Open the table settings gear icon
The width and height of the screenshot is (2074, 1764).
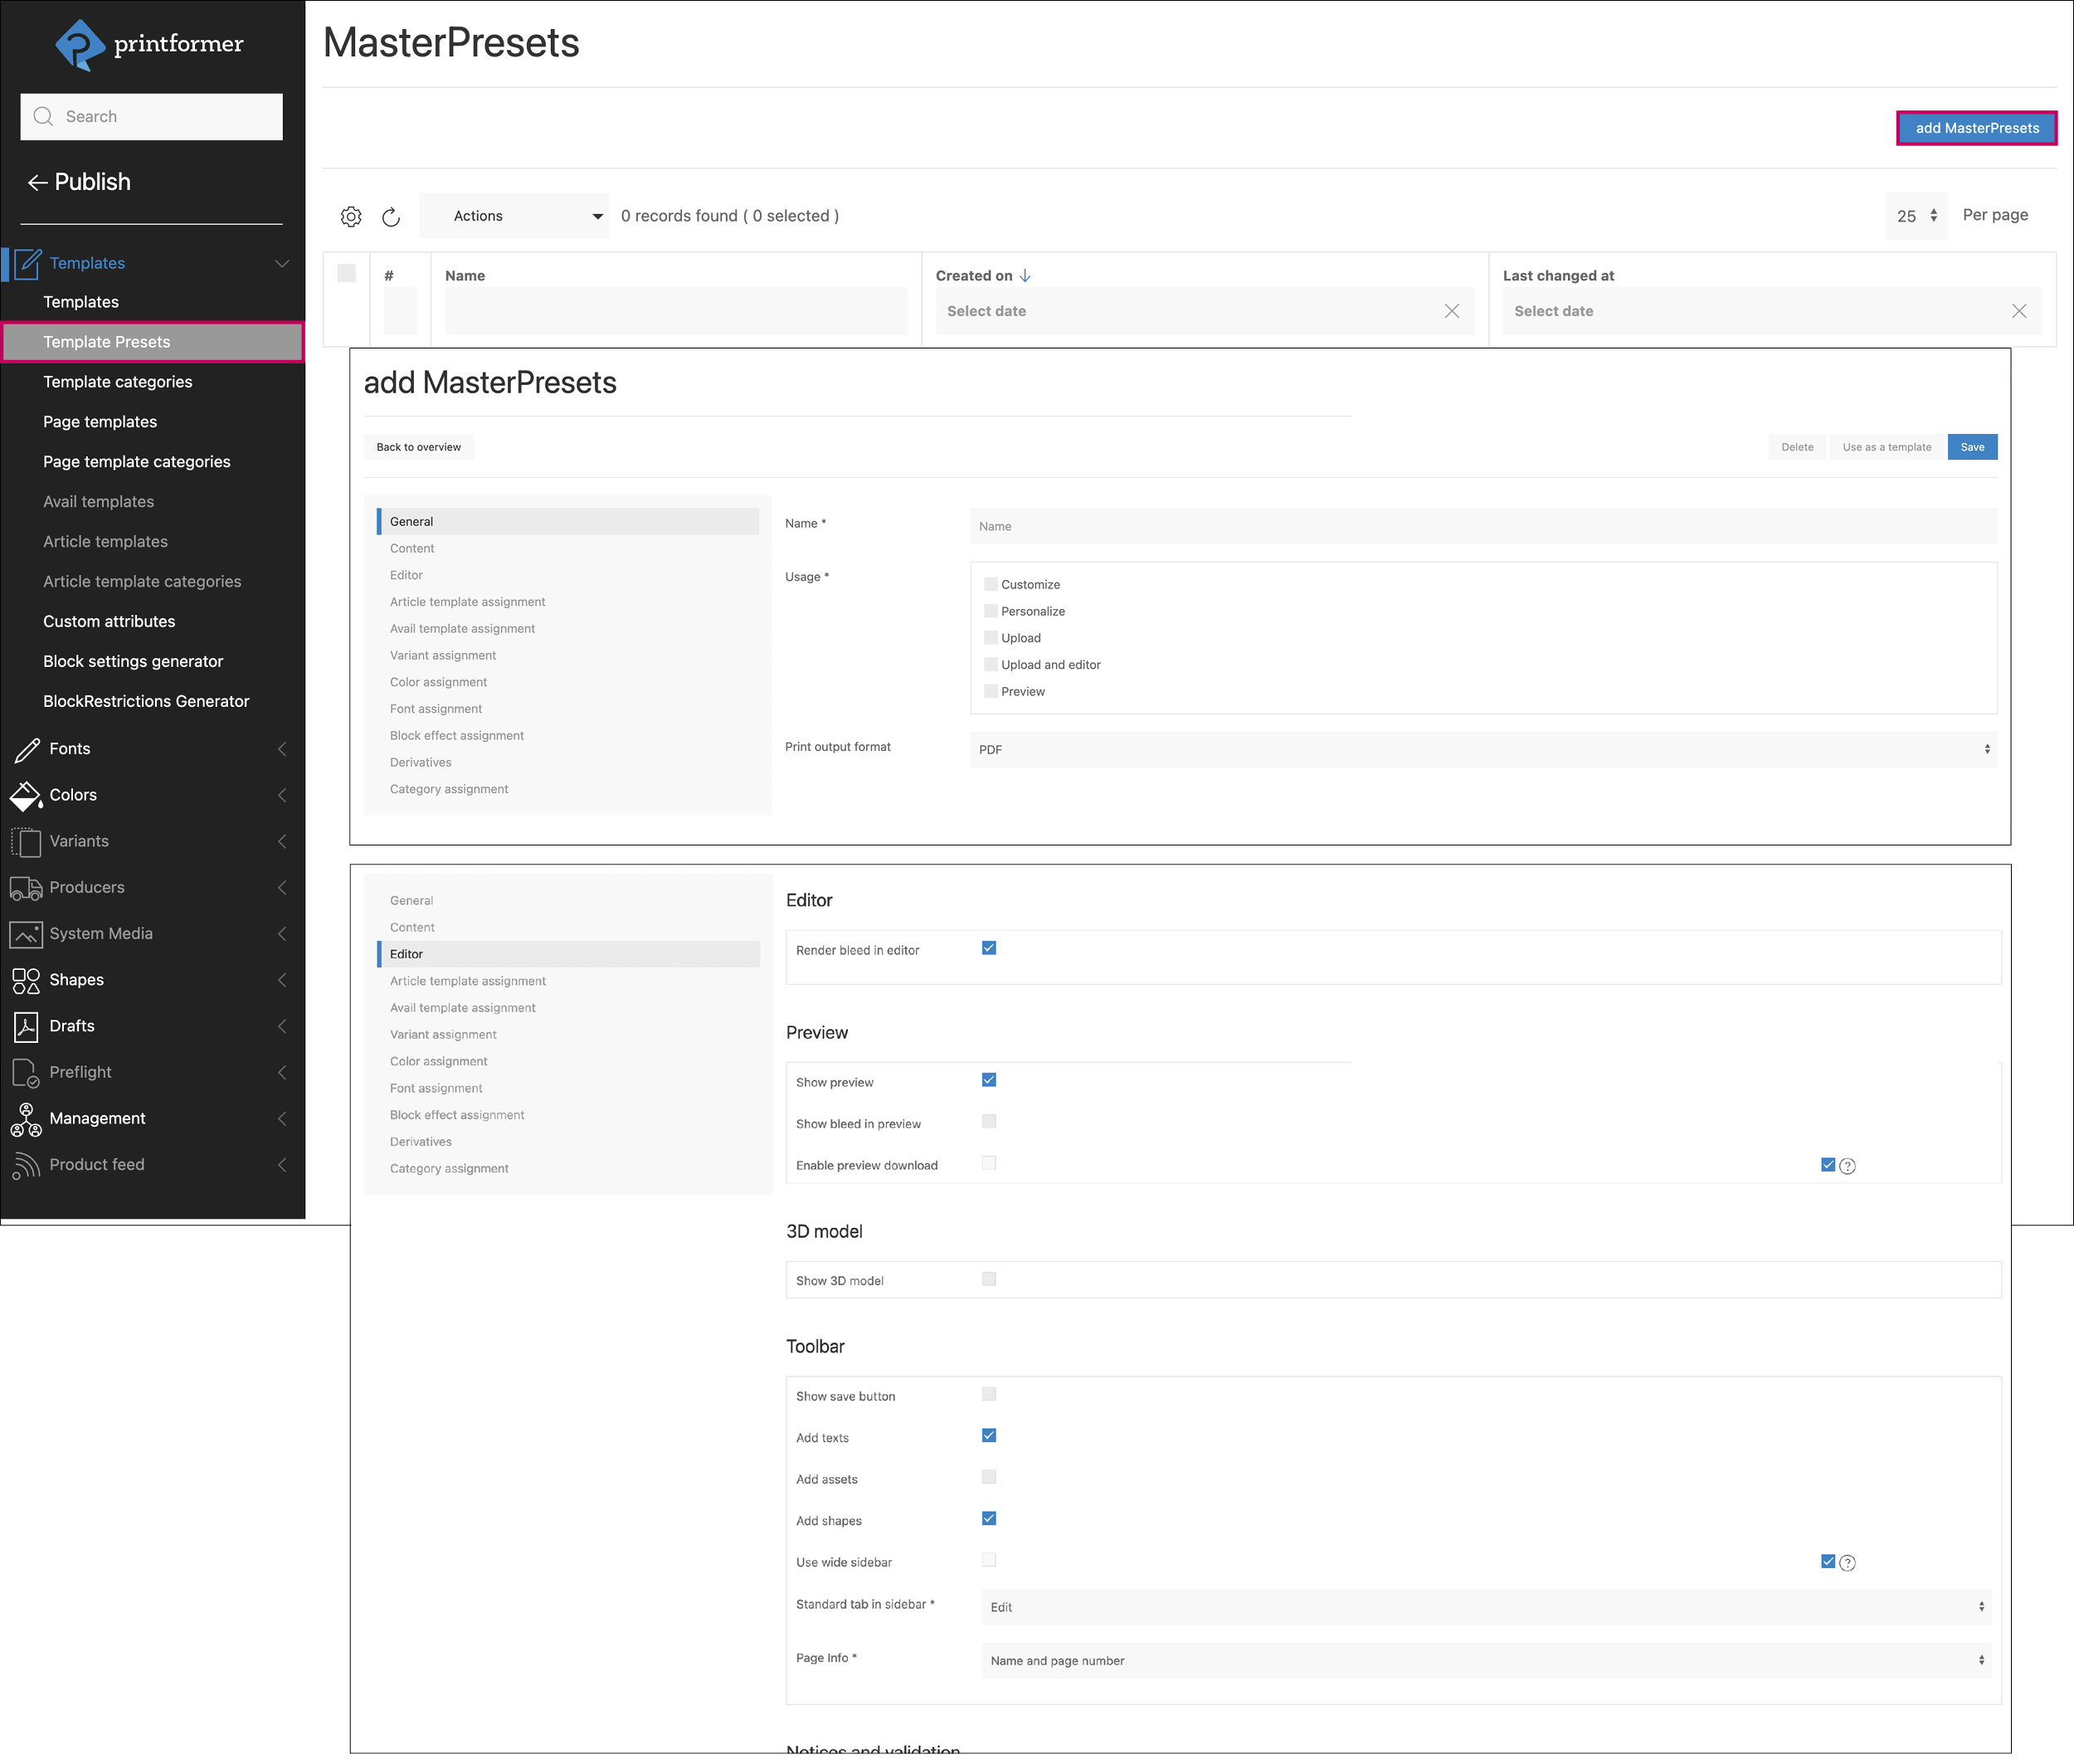click(351, 216)
